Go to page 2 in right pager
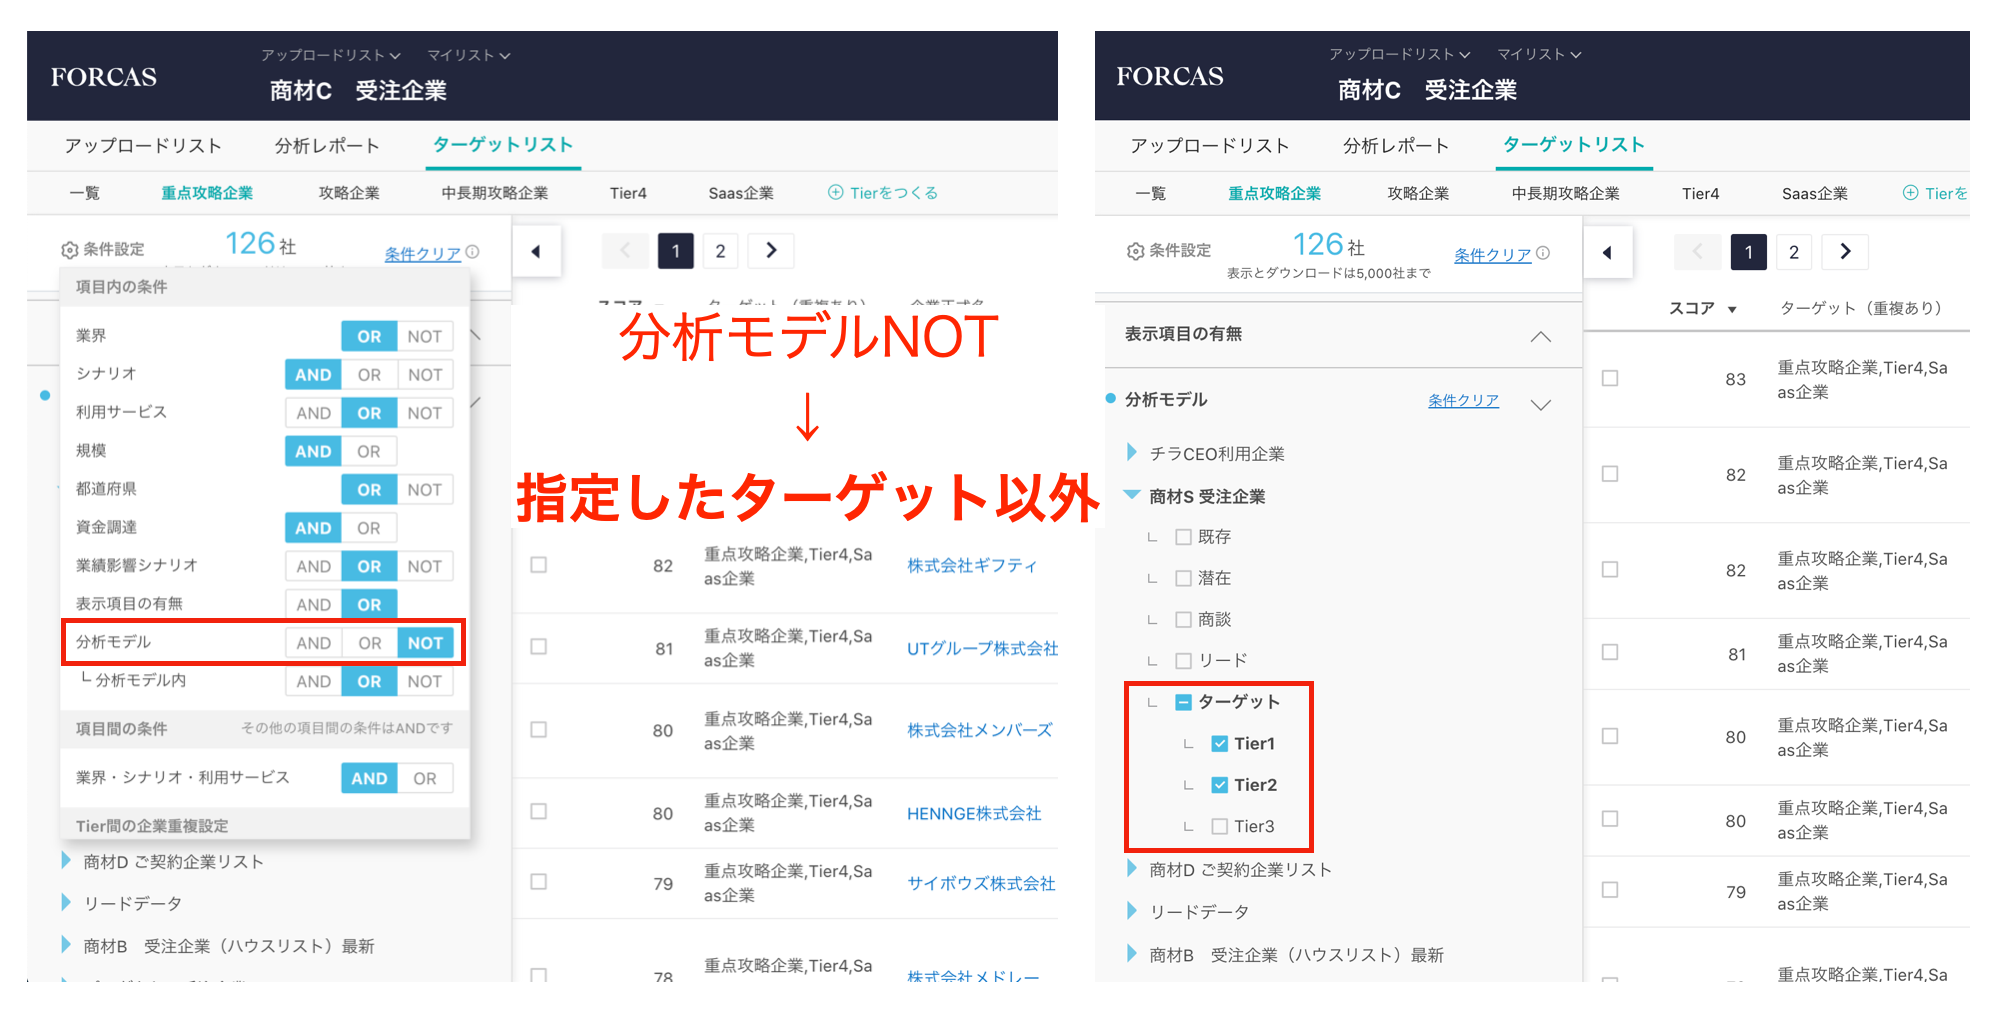Image resolution: width=1990 pixels, height=1024 pixels. [1793, 252]
